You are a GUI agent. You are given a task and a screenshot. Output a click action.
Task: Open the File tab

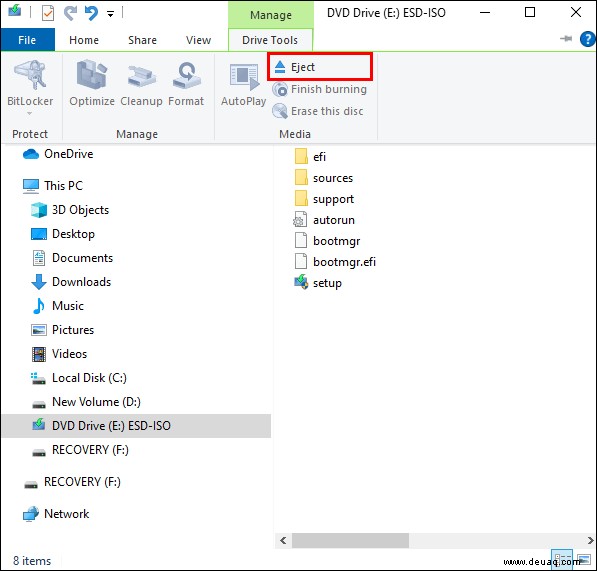[x=27, y=40]
